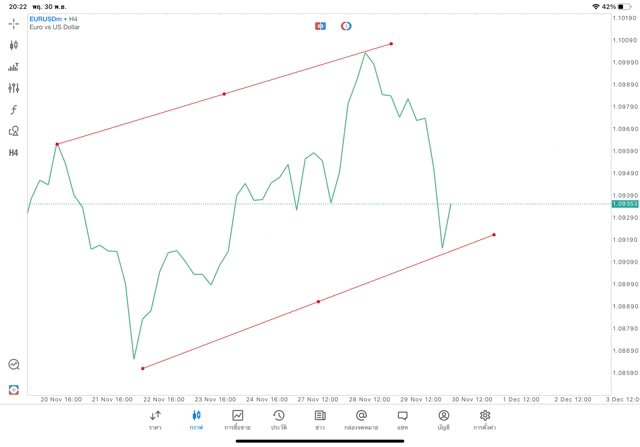Open chart settings sliders icon
Viewport: 640px width, 447px height.
coord(14,88)
